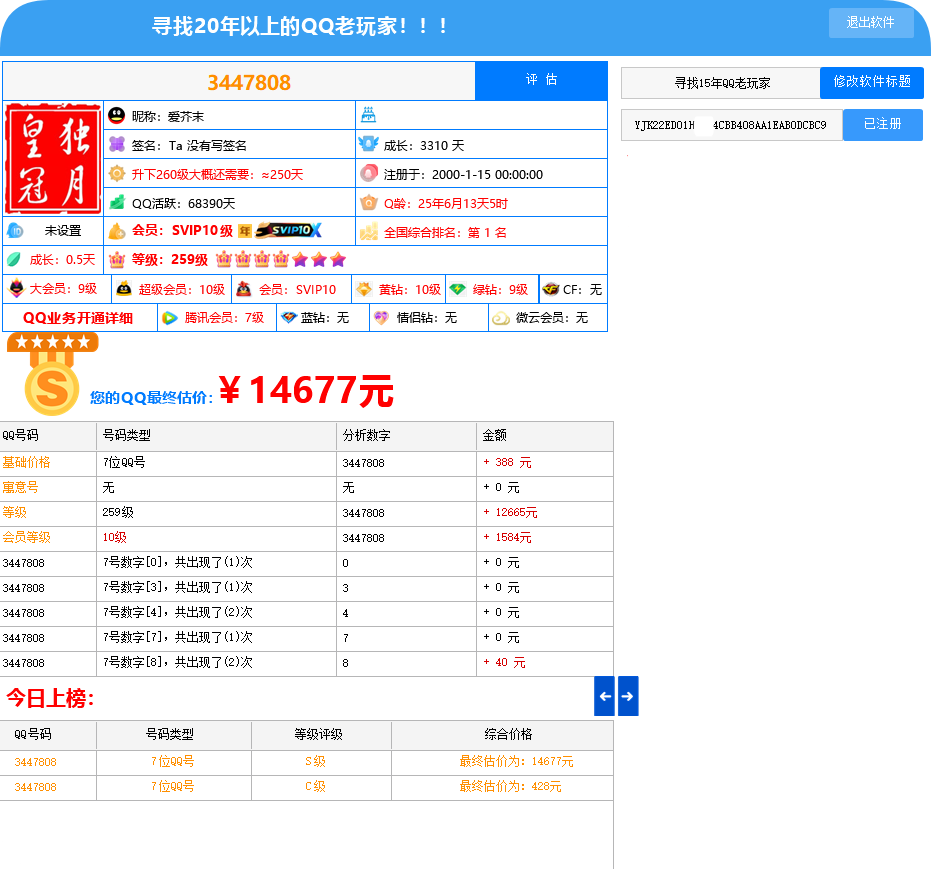This screenshot has height=869, width=931.
Task: Click the medal icon beside Q龄
Action: [x=369, y=202]
